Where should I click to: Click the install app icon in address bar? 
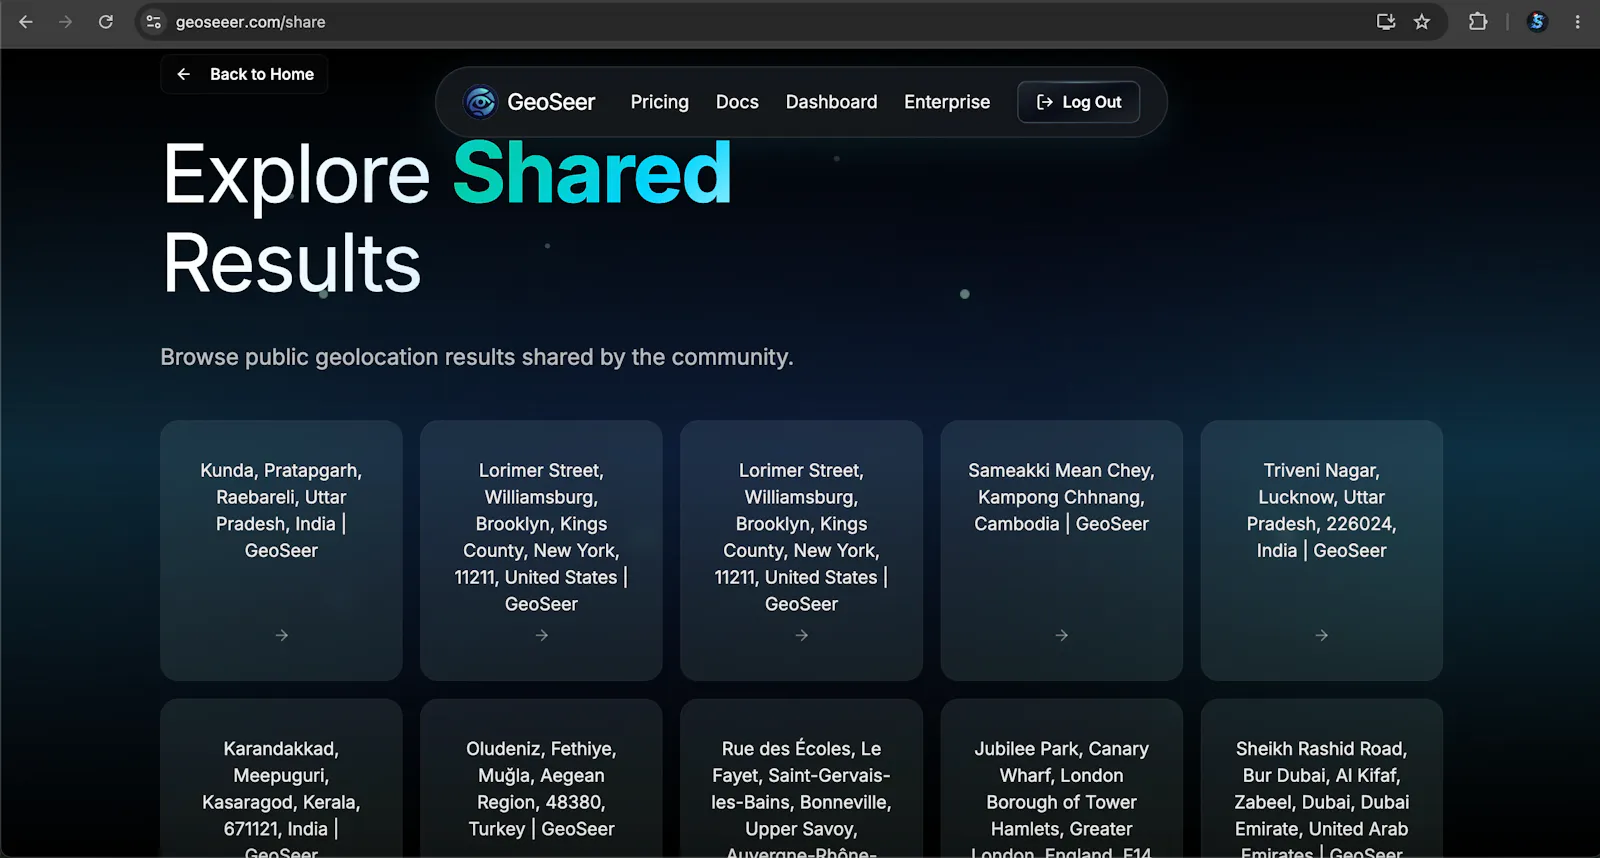1386,22
